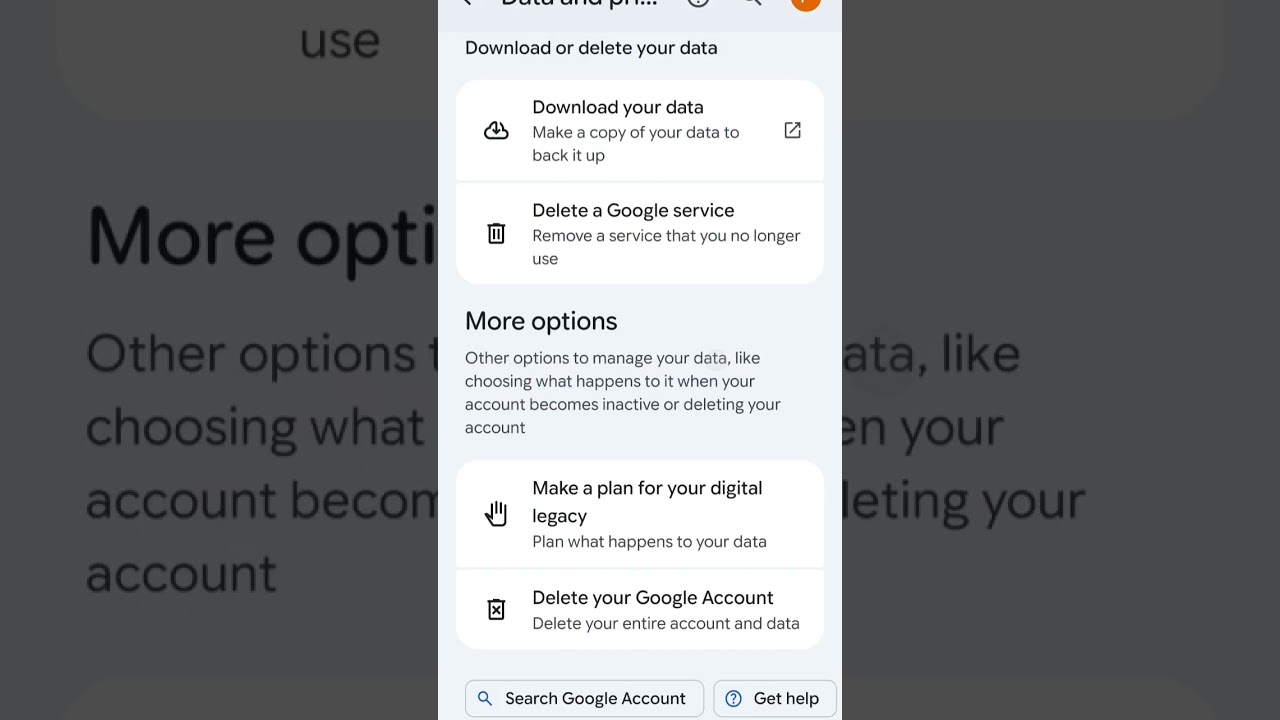Click the hand icon for digital legacy
The height and width of the screenshot is (720, 1280).
pos(496,514)
